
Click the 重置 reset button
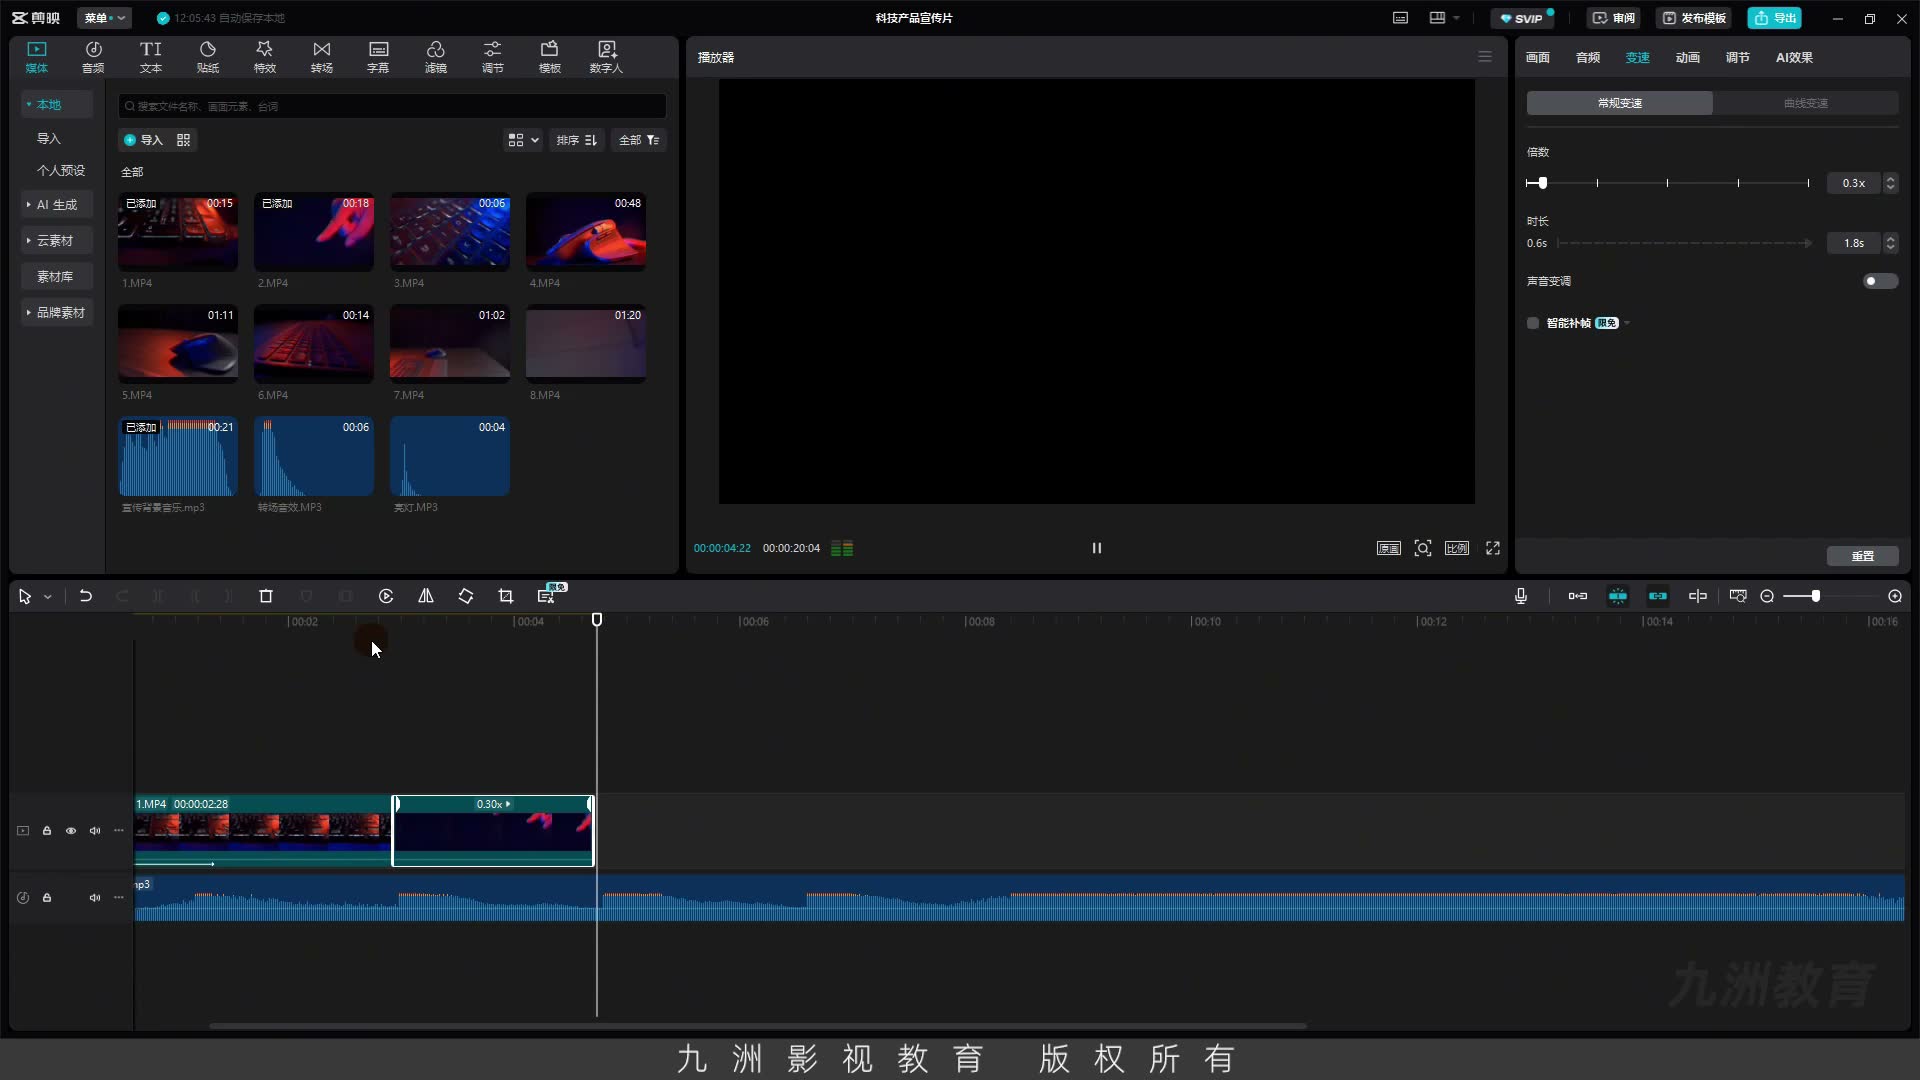click(1862, 556)
